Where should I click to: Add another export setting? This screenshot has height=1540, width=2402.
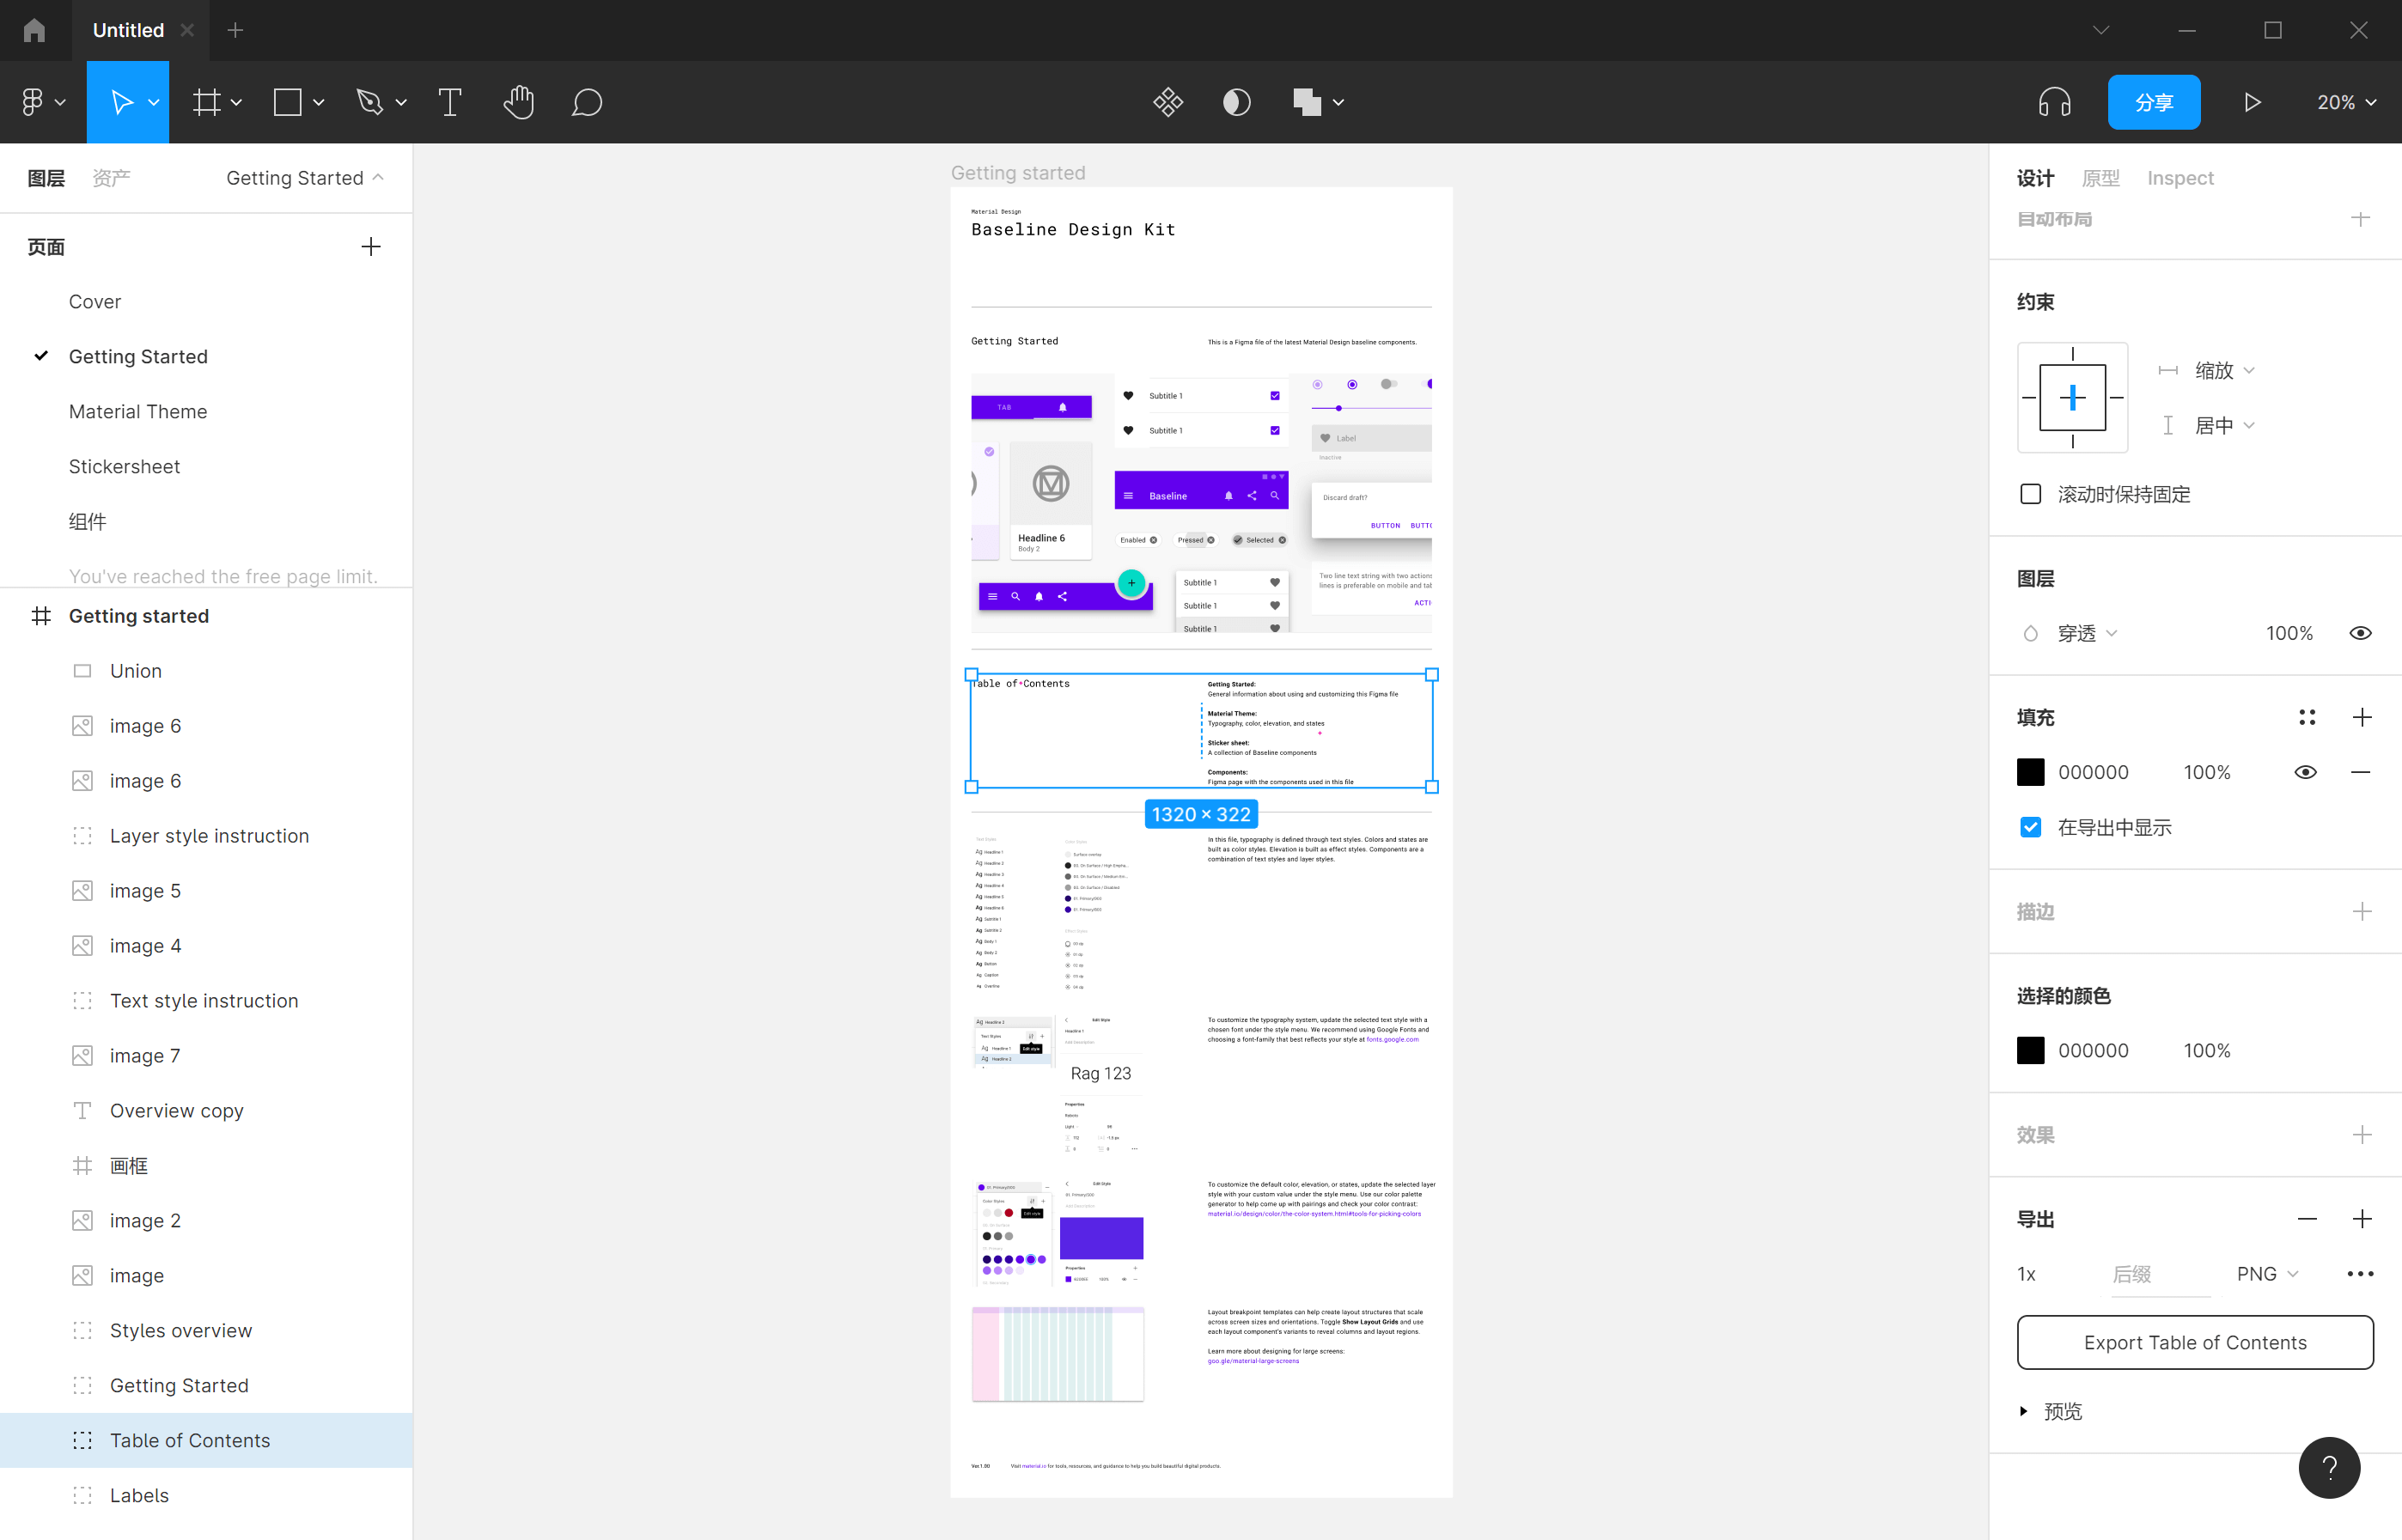click(x=2362, y=1219)
